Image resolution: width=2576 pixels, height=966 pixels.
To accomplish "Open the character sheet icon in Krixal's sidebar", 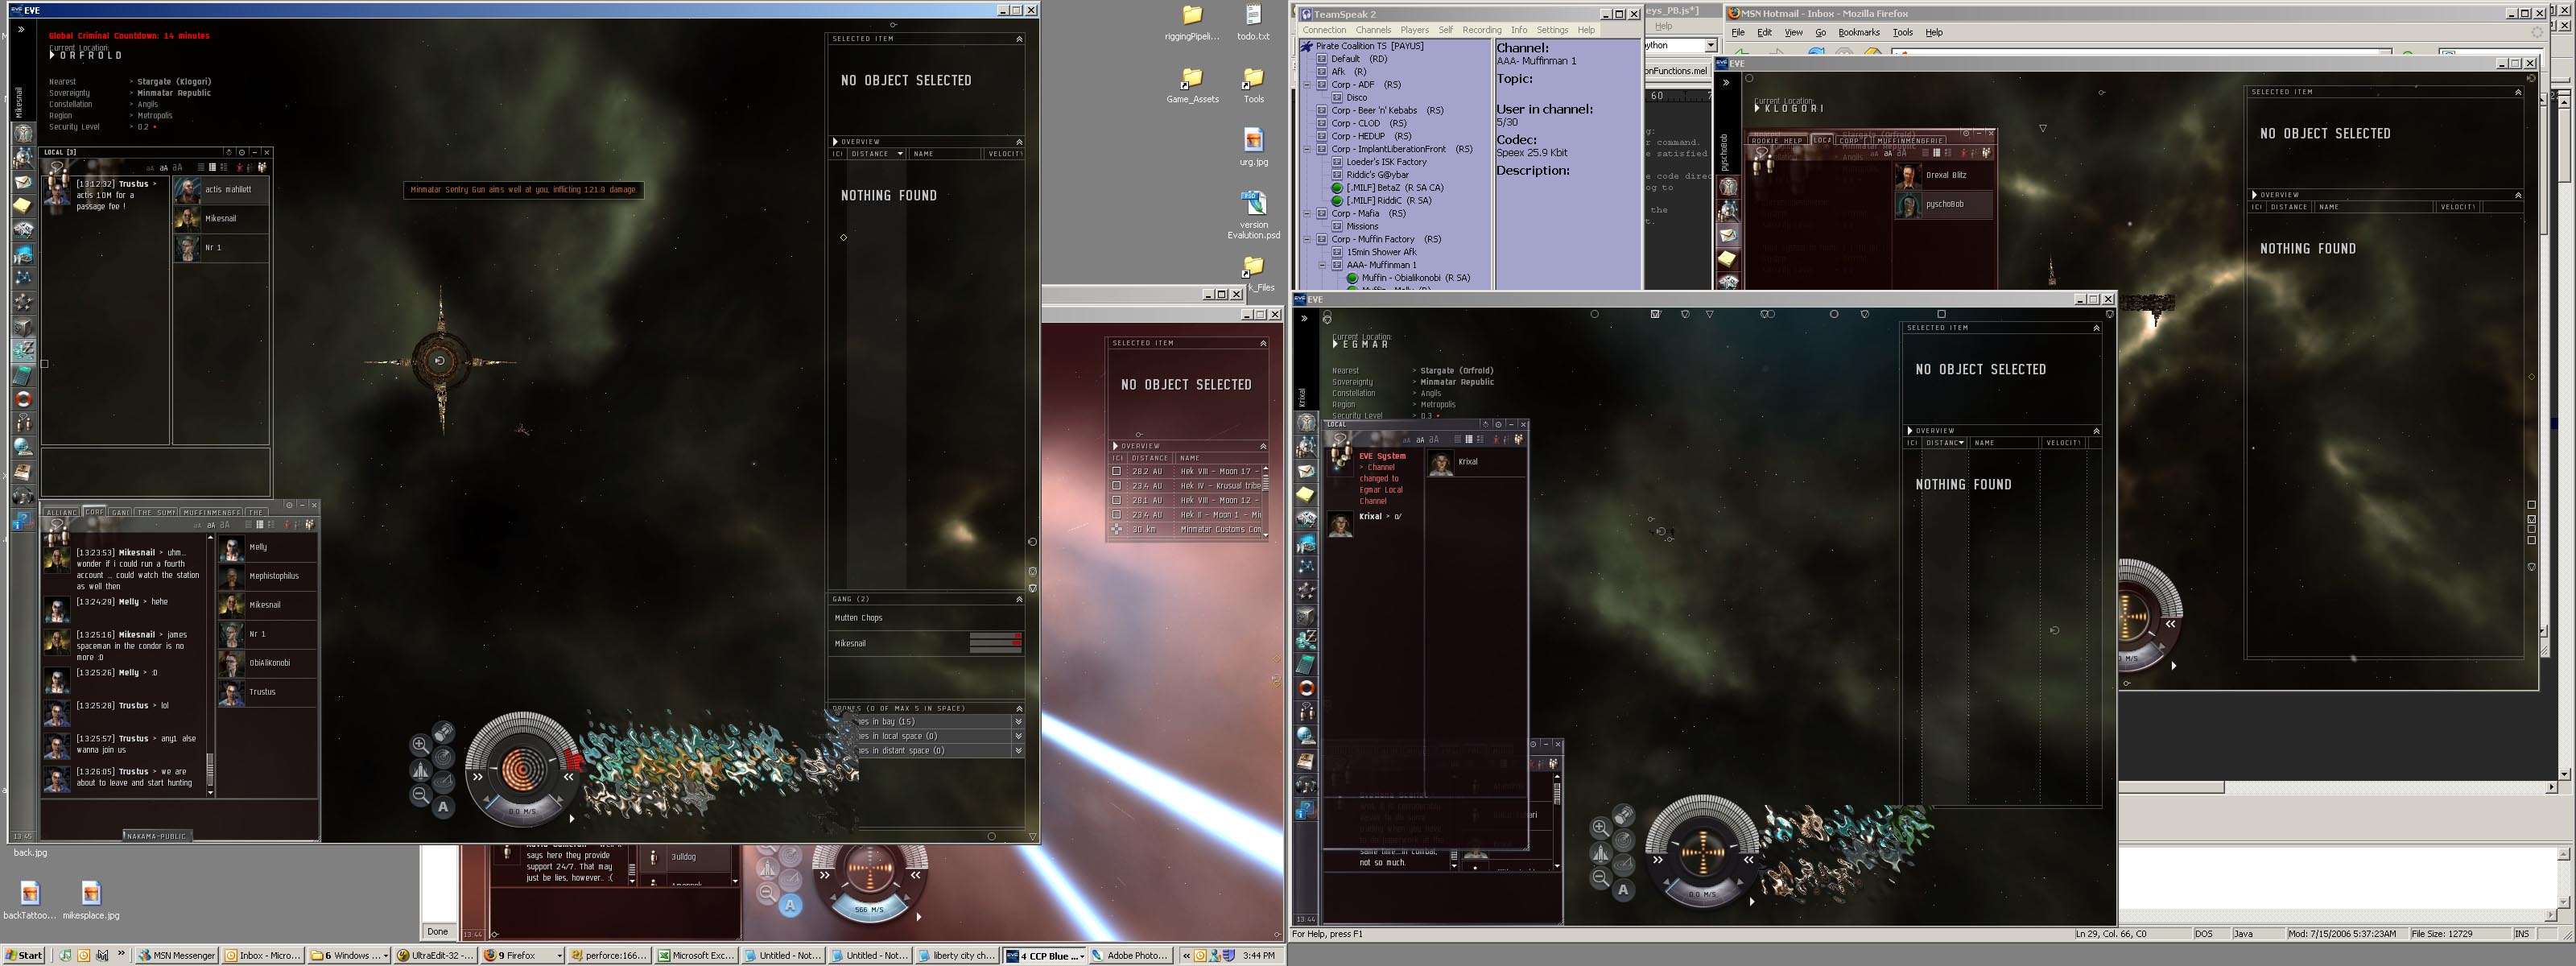I will (x=1306, y=422).
